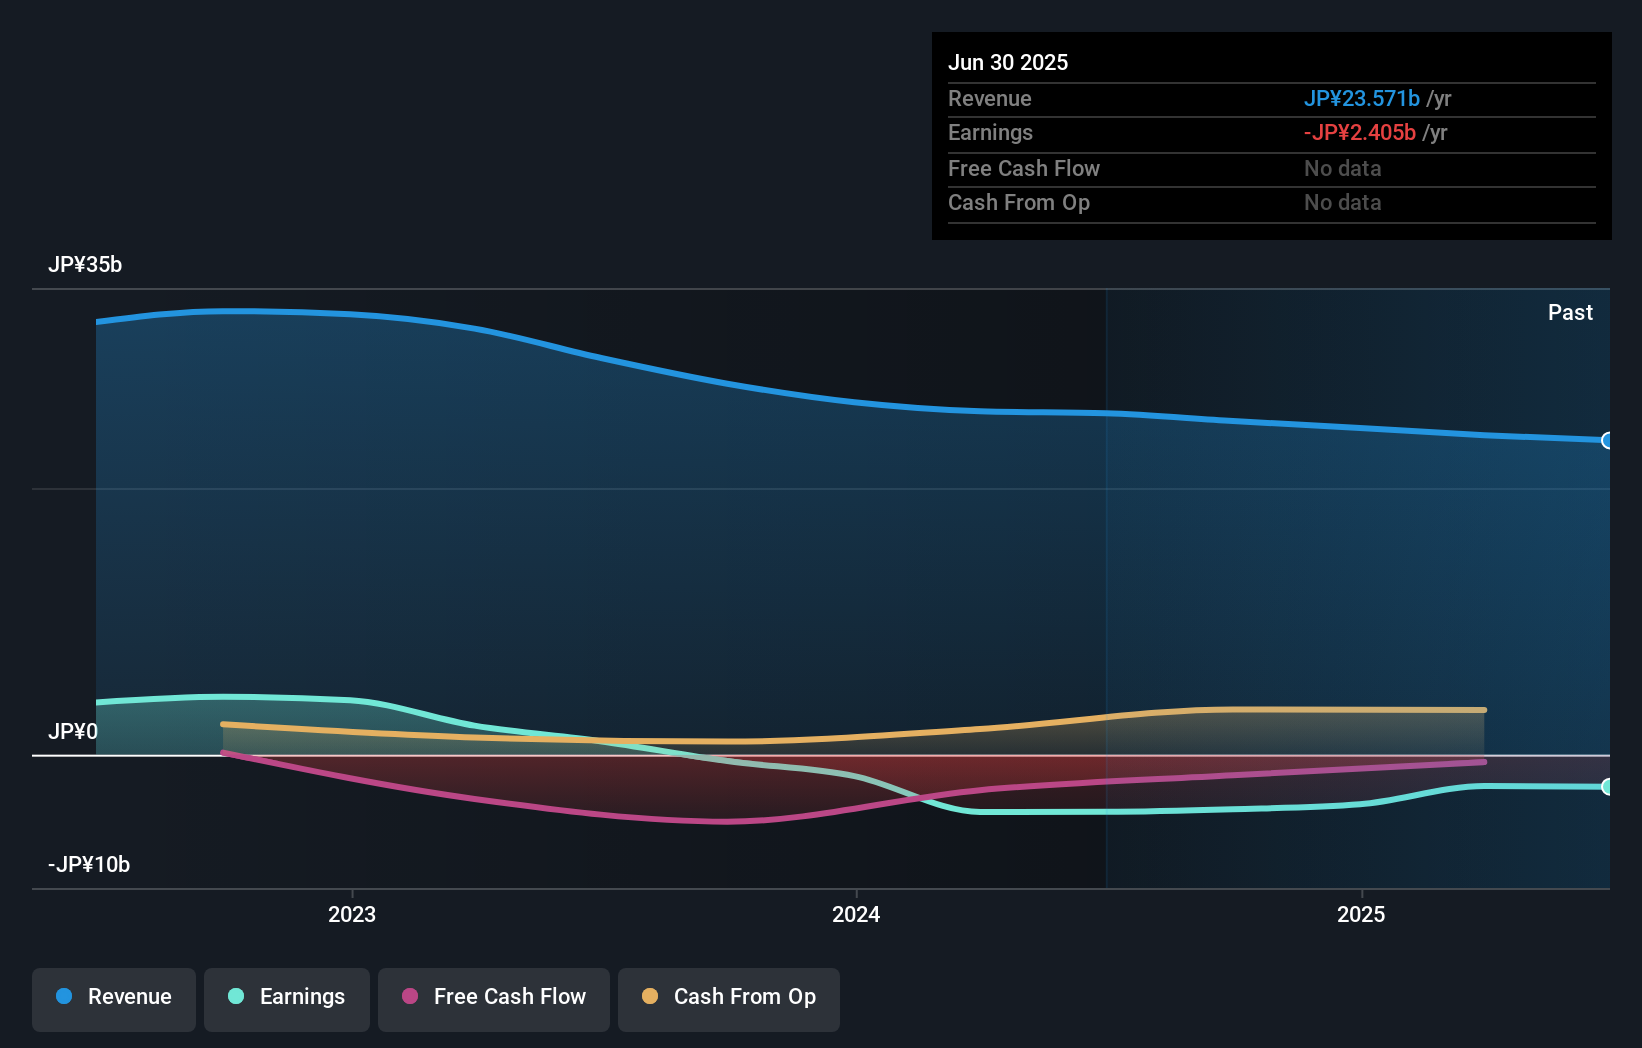Viewport: 1642px width, 1048px height.
Task: Click the -JP¥10b y-axis label
Action: coord(89,864)
